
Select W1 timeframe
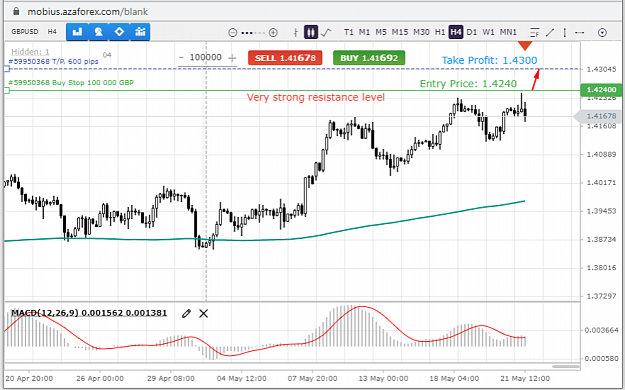tap(488, 32)
